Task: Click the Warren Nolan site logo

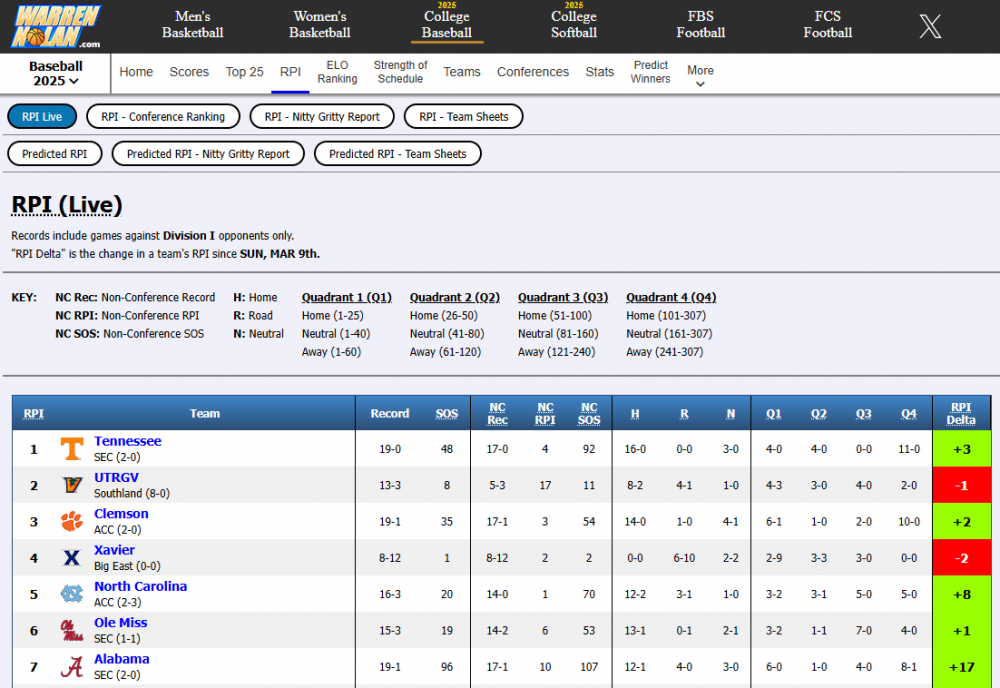Action: tap(57, 26)
